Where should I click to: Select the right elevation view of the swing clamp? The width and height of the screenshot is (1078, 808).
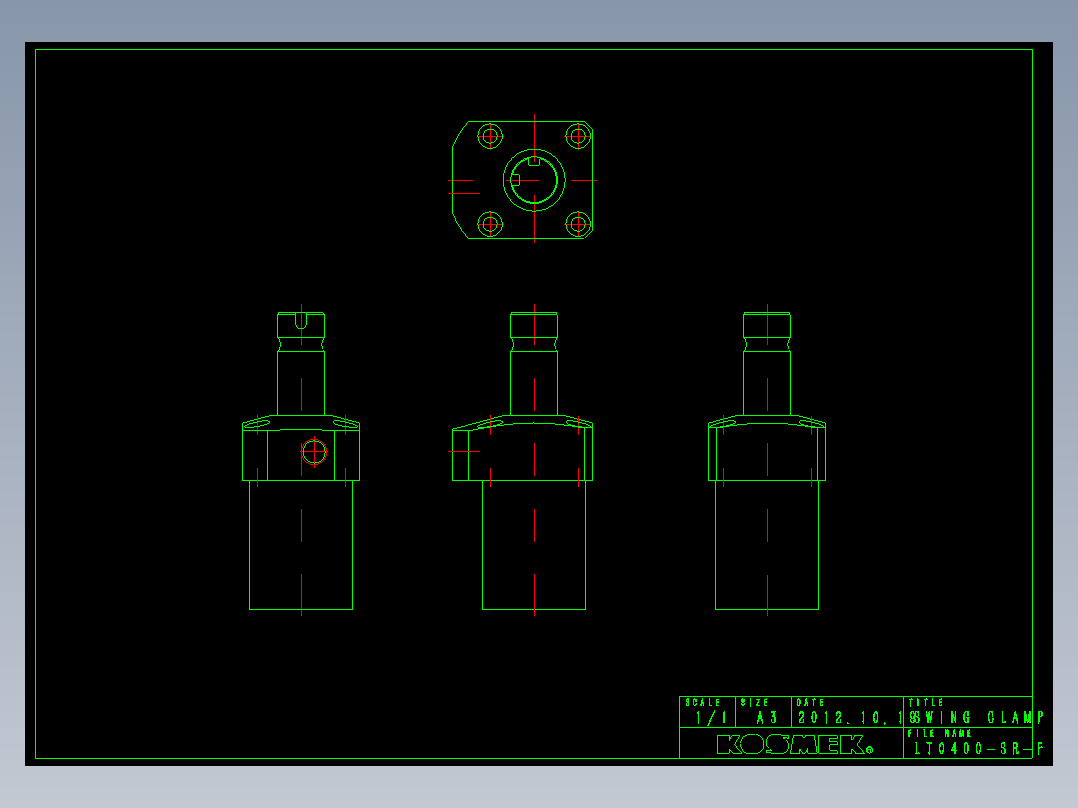coord(767,461)
